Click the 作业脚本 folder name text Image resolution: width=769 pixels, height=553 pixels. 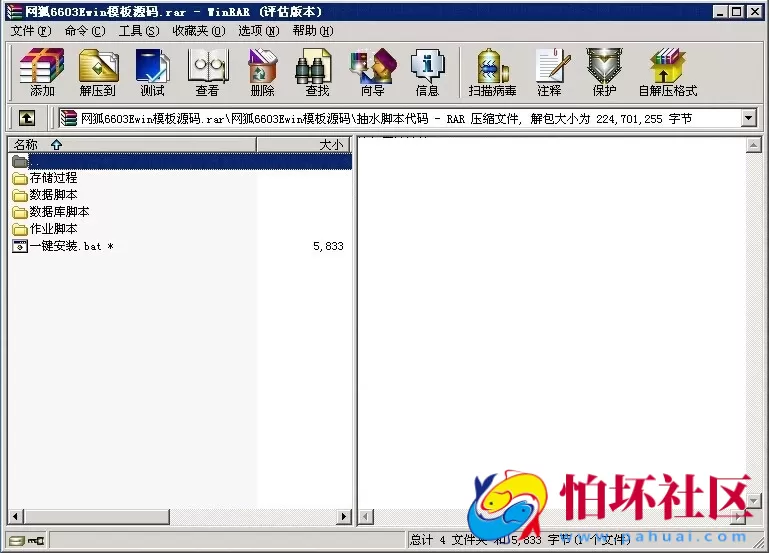tap(53, 229)
